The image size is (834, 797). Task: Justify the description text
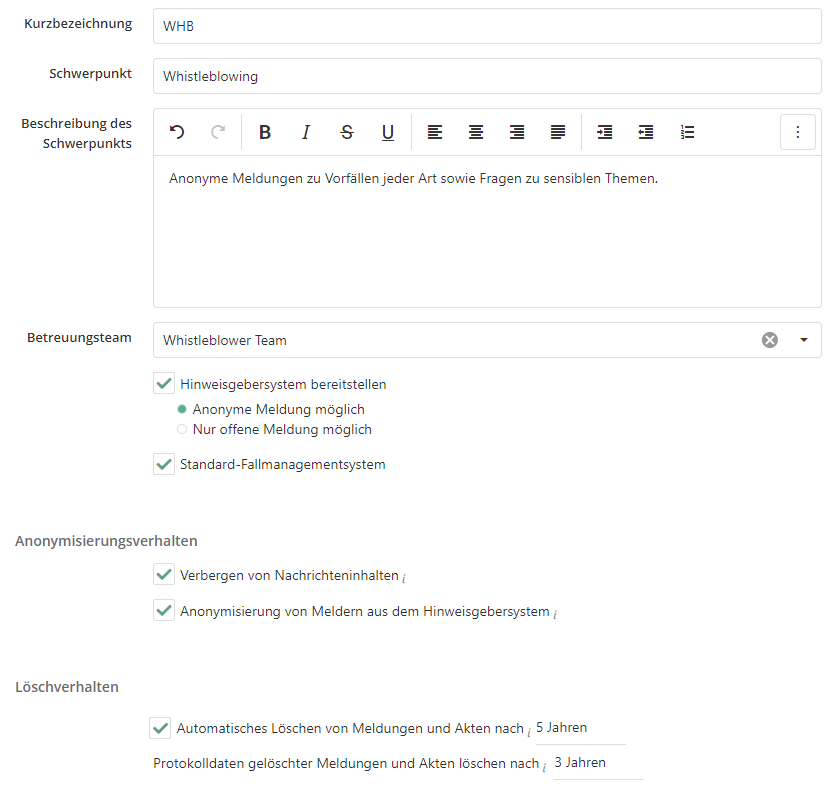[558, 132]
